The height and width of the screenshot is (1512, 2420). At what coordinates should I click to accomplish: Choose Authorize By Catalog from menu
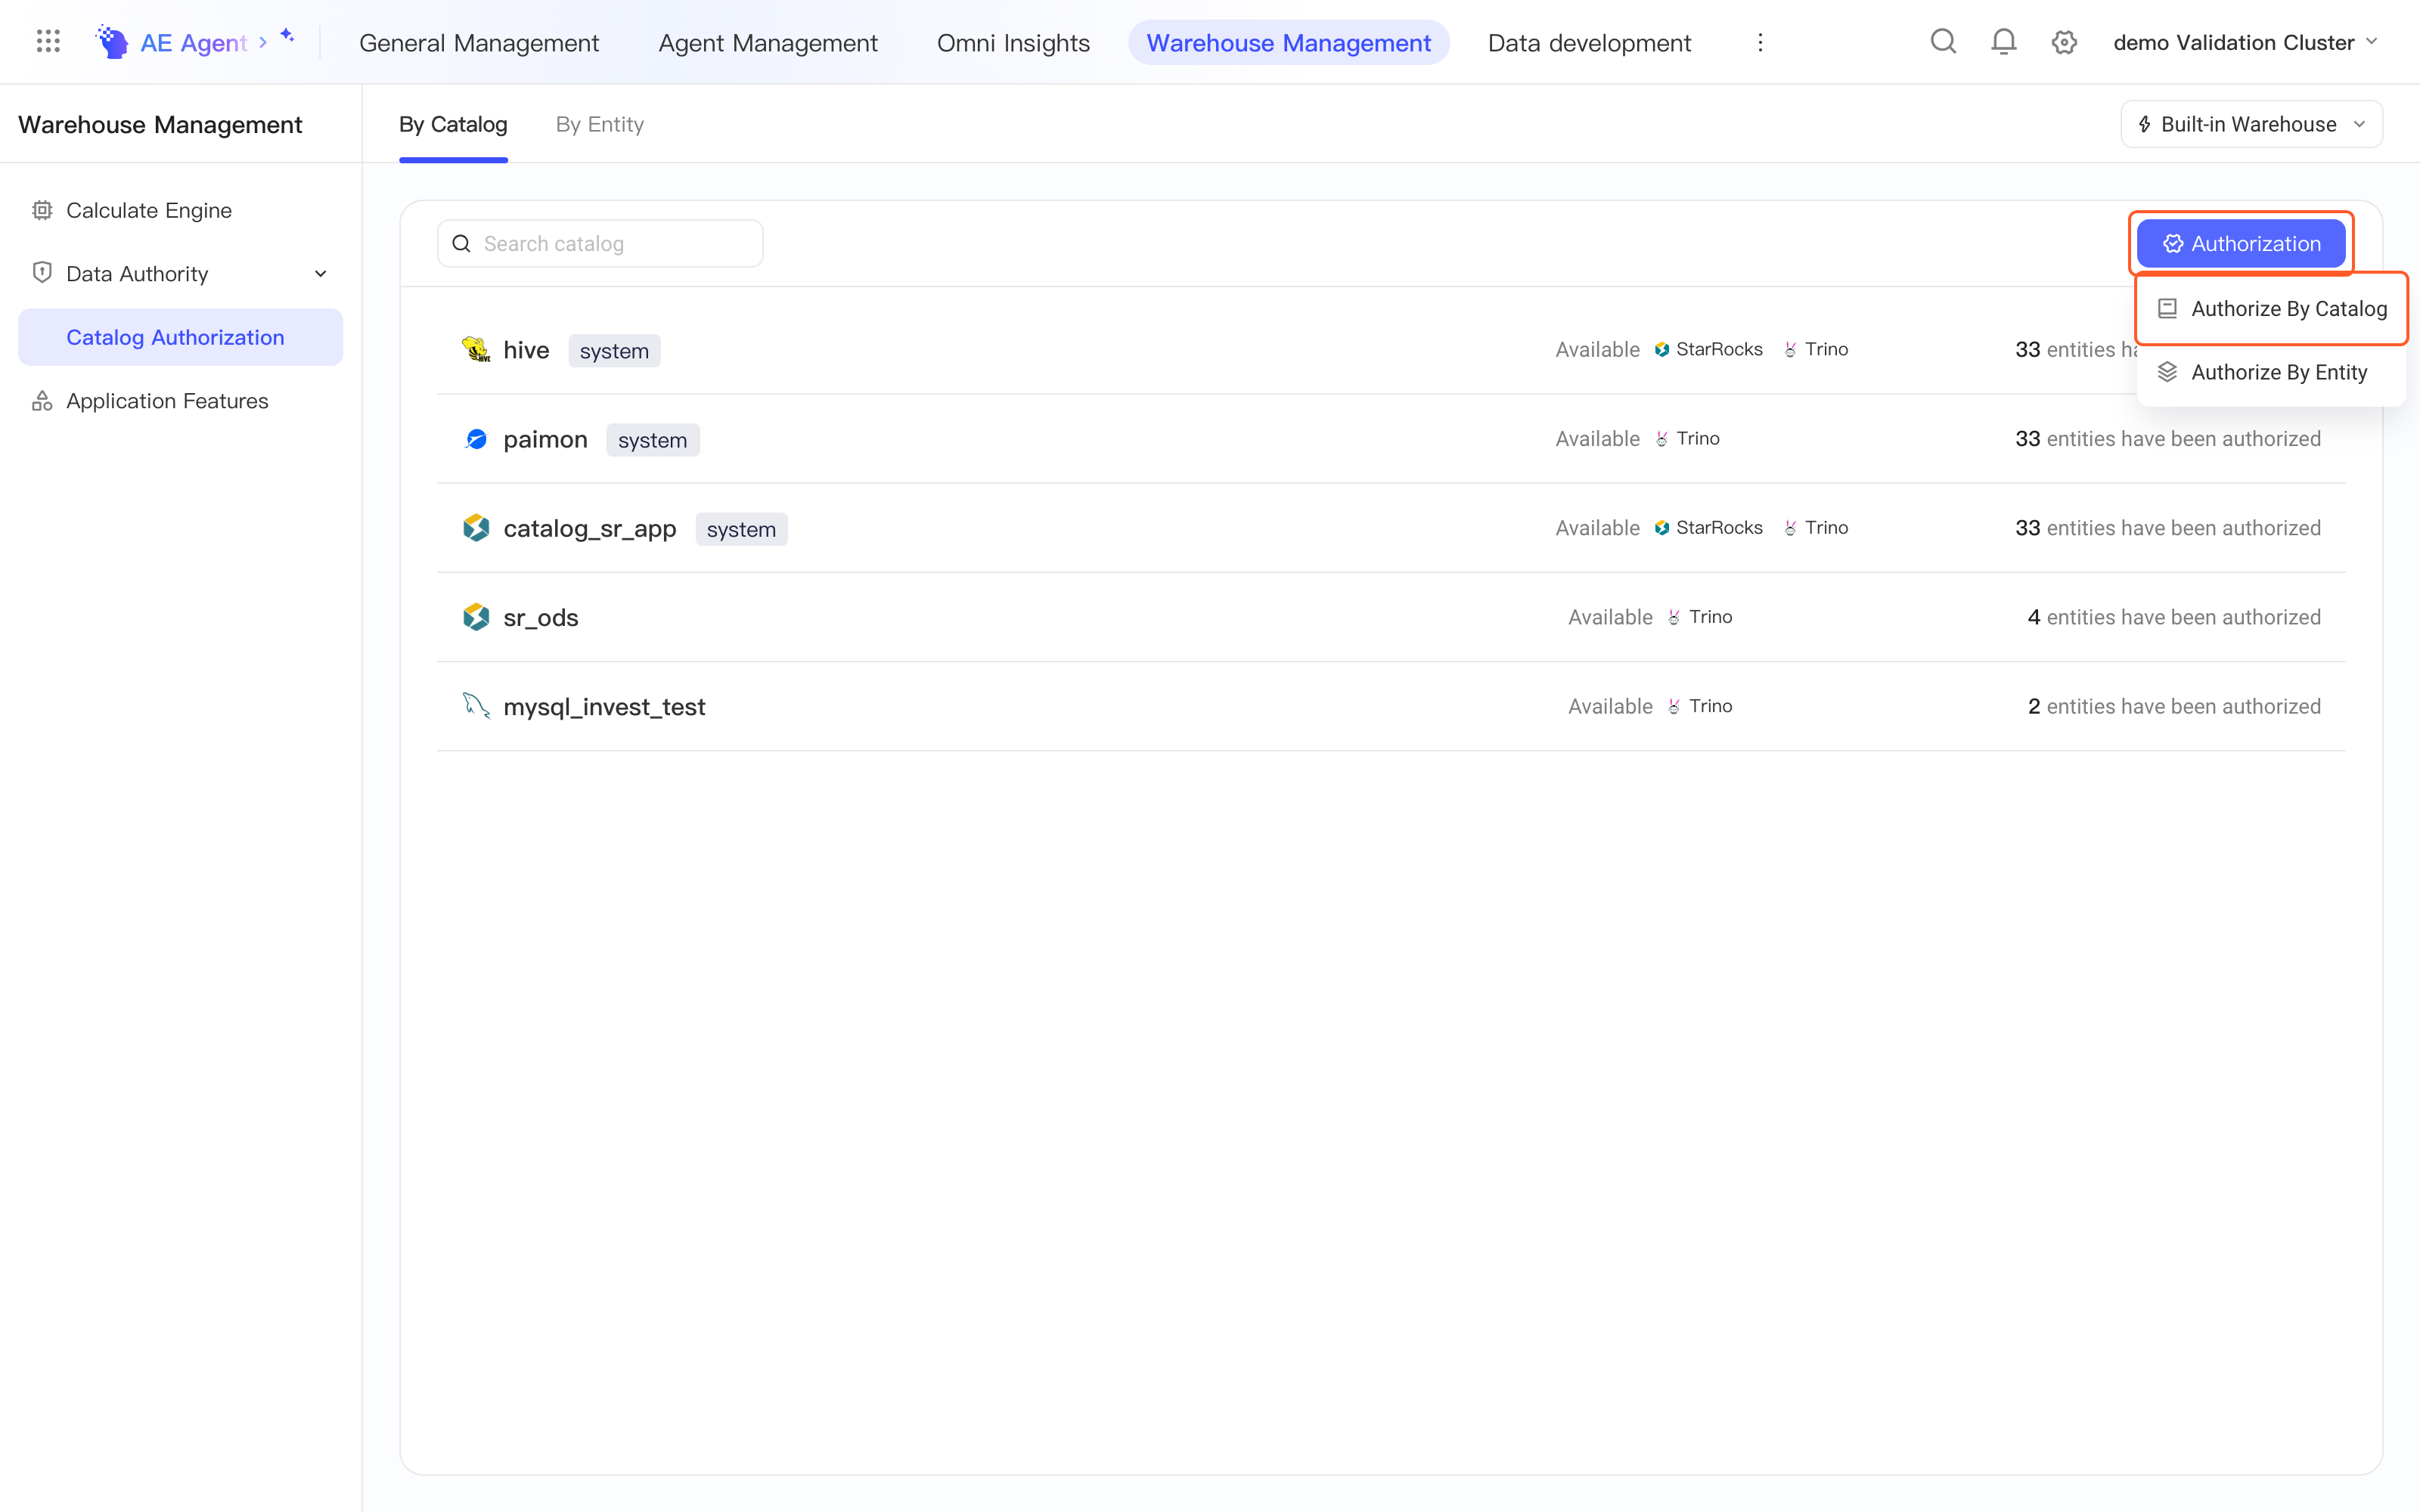2271,309
